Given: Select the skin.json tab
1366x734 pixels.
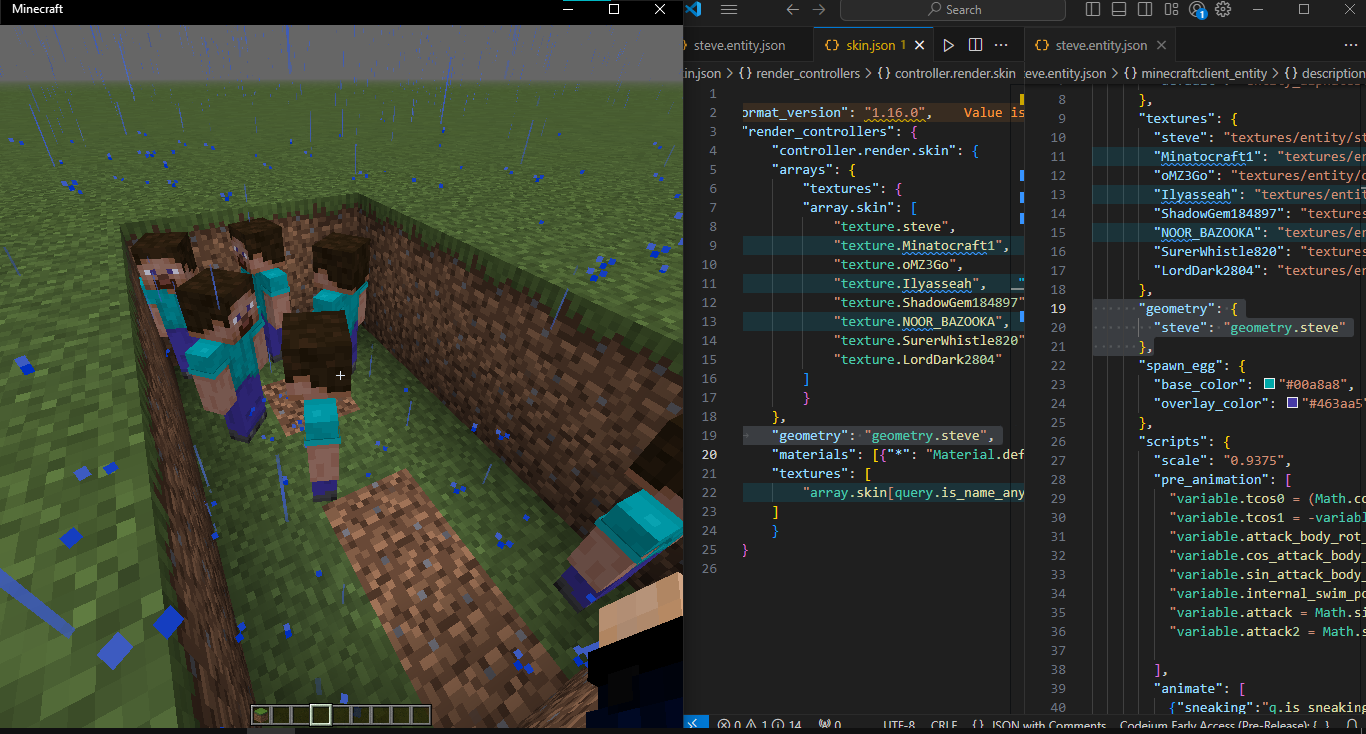Looking at the screenshot, I should (871, 45).
